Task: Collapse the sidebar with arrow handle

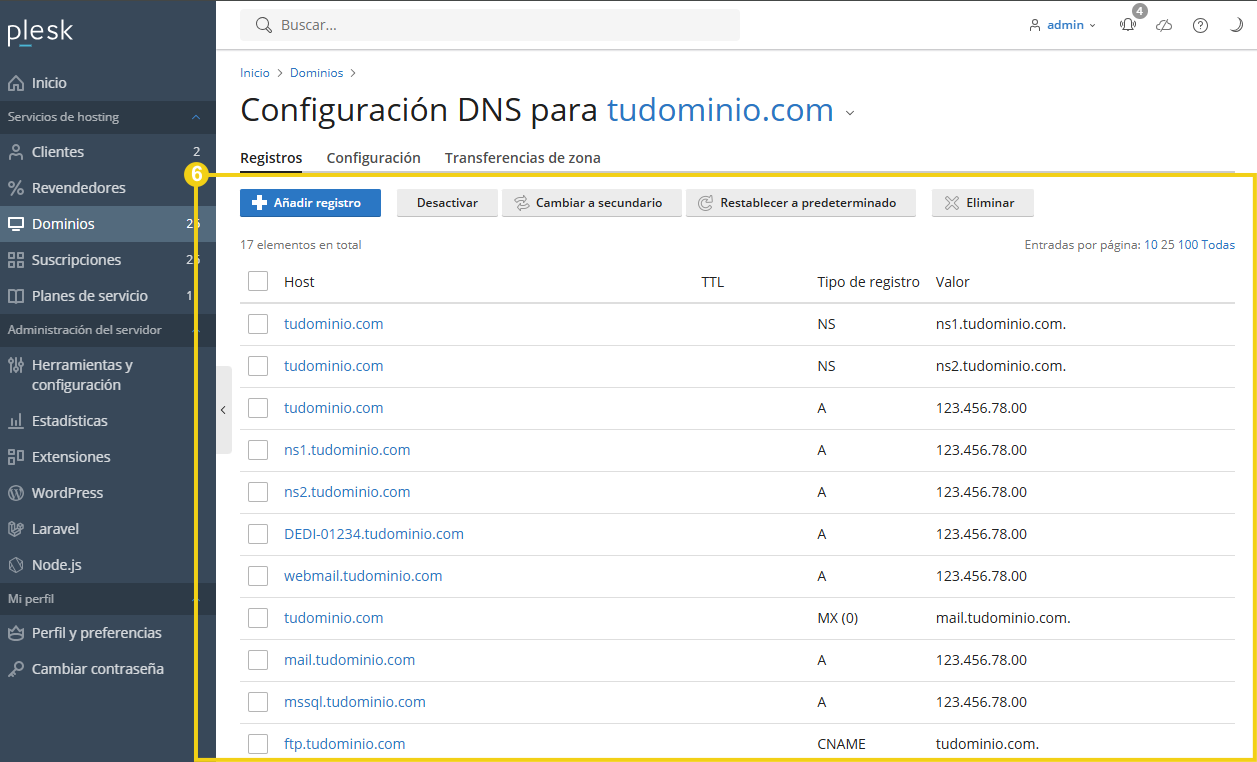Action: pyautogui.click(x=223, y=410)
